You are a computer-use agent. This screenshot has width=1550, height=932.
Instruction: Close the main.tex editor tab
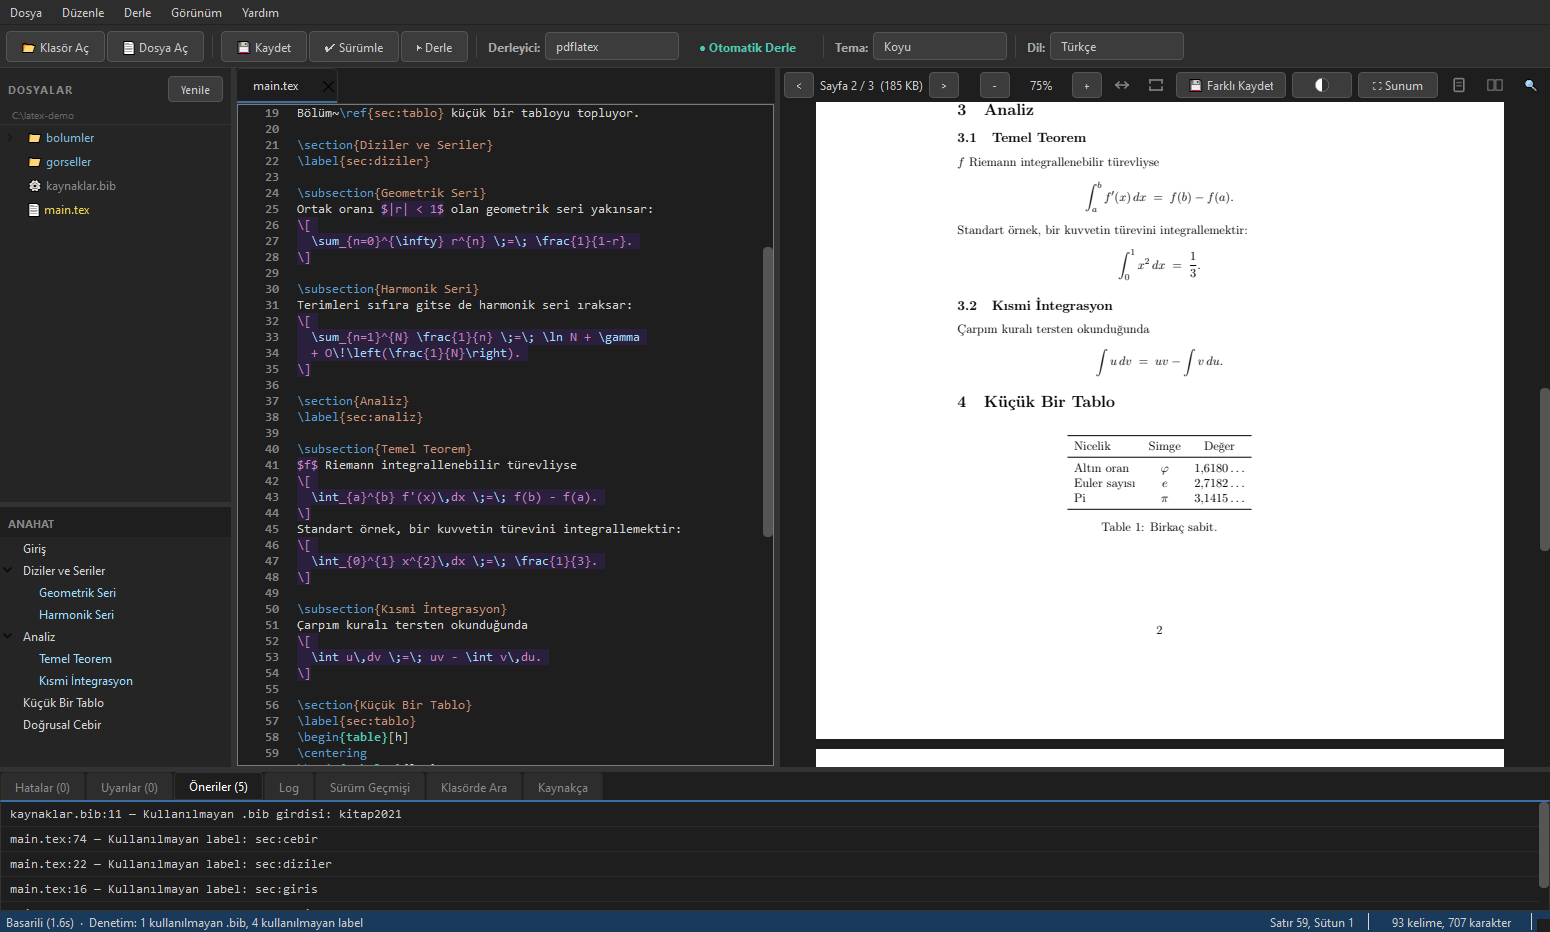pyautogui.click(x=328, y=87)
